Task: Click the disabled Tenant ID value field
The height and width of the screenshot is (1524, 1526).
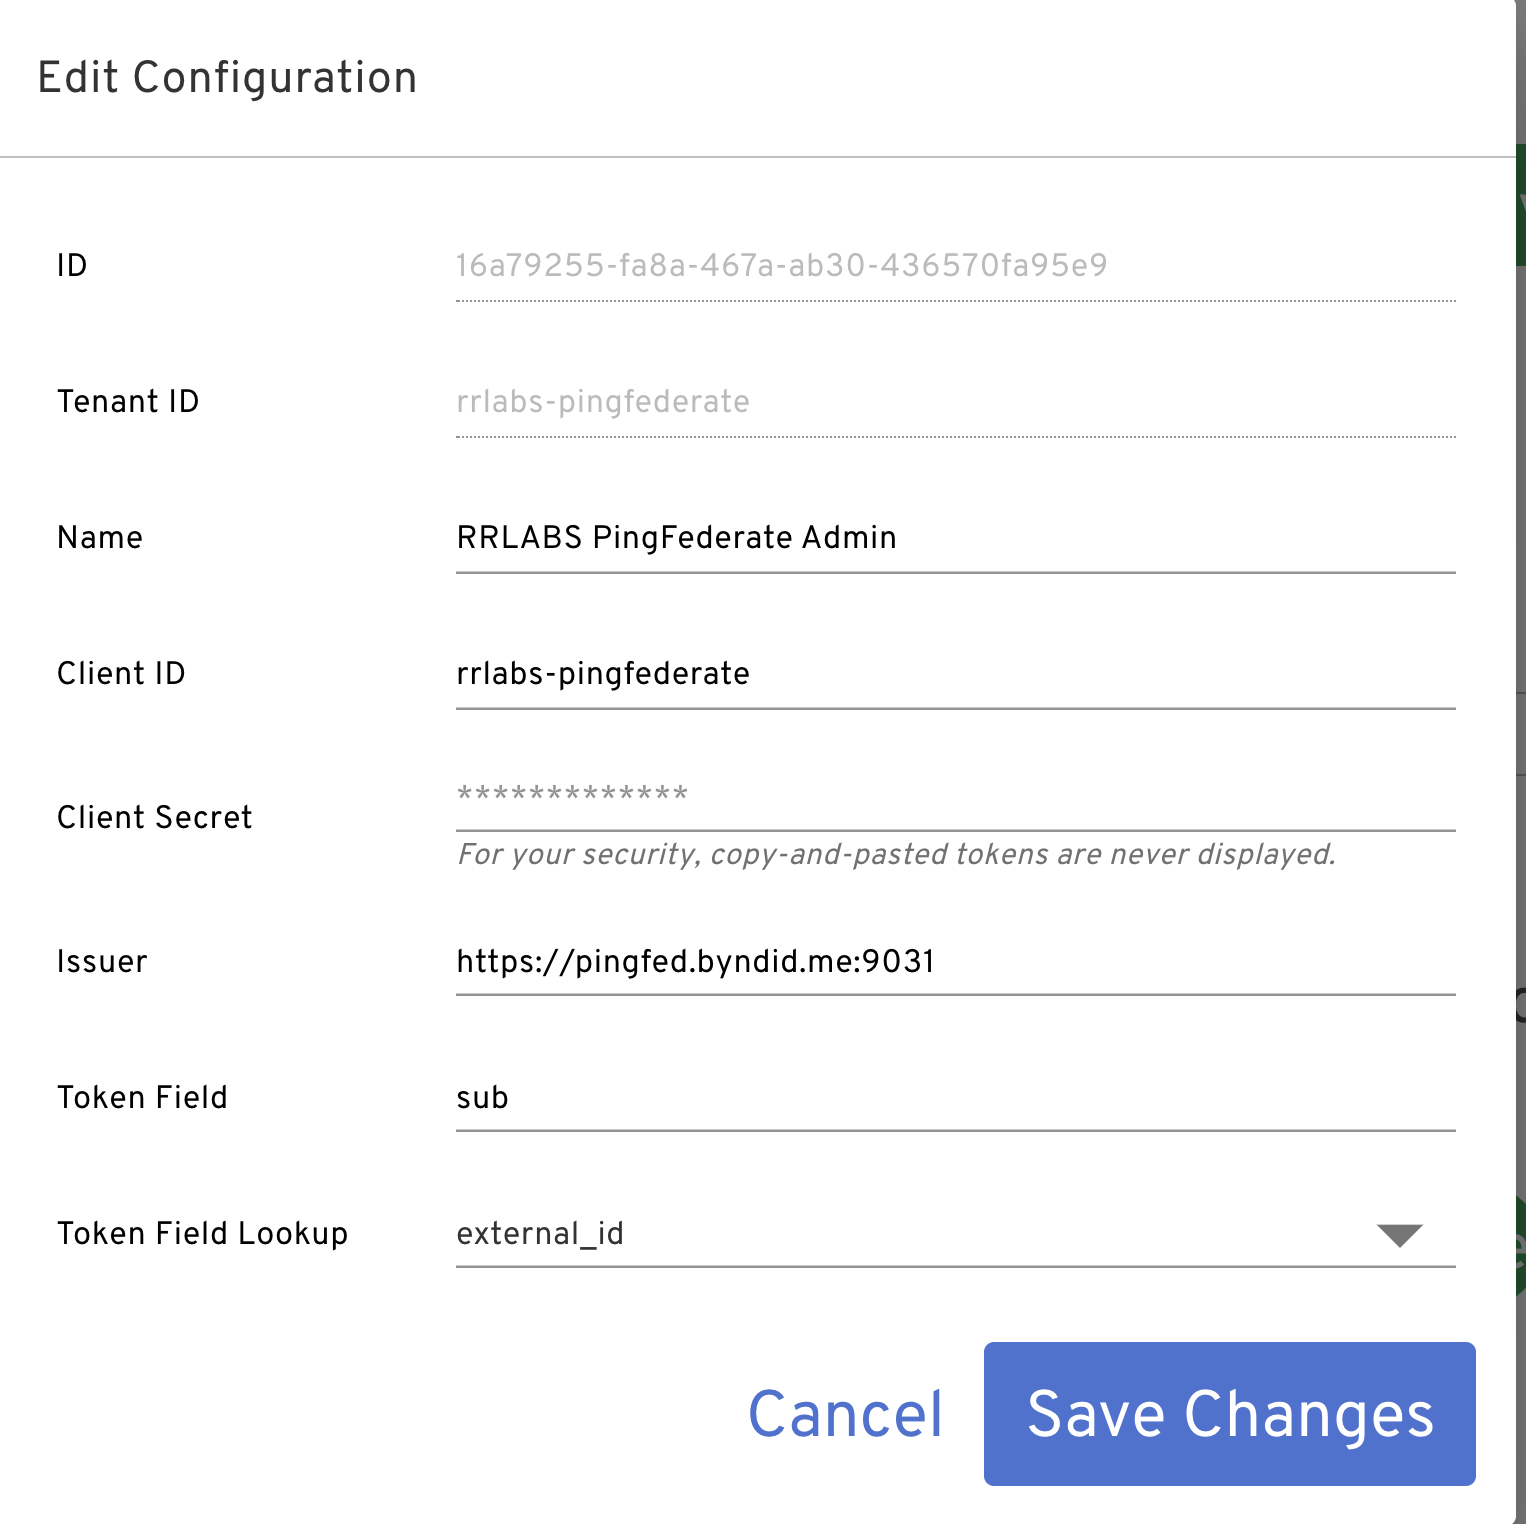Action: tap(954, 402)
